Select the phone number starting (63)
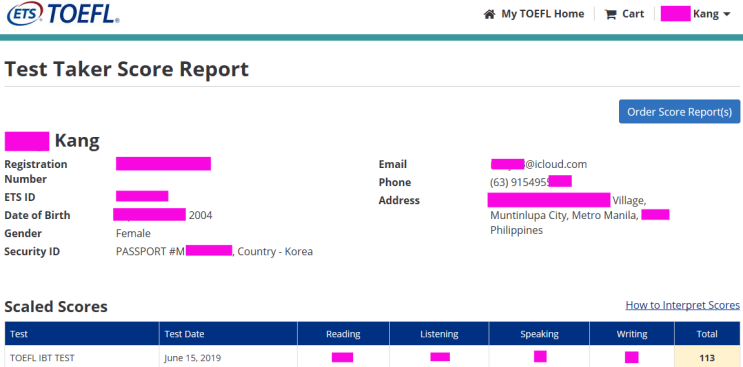The image size is (743, 367). click(x=520, y=182)
